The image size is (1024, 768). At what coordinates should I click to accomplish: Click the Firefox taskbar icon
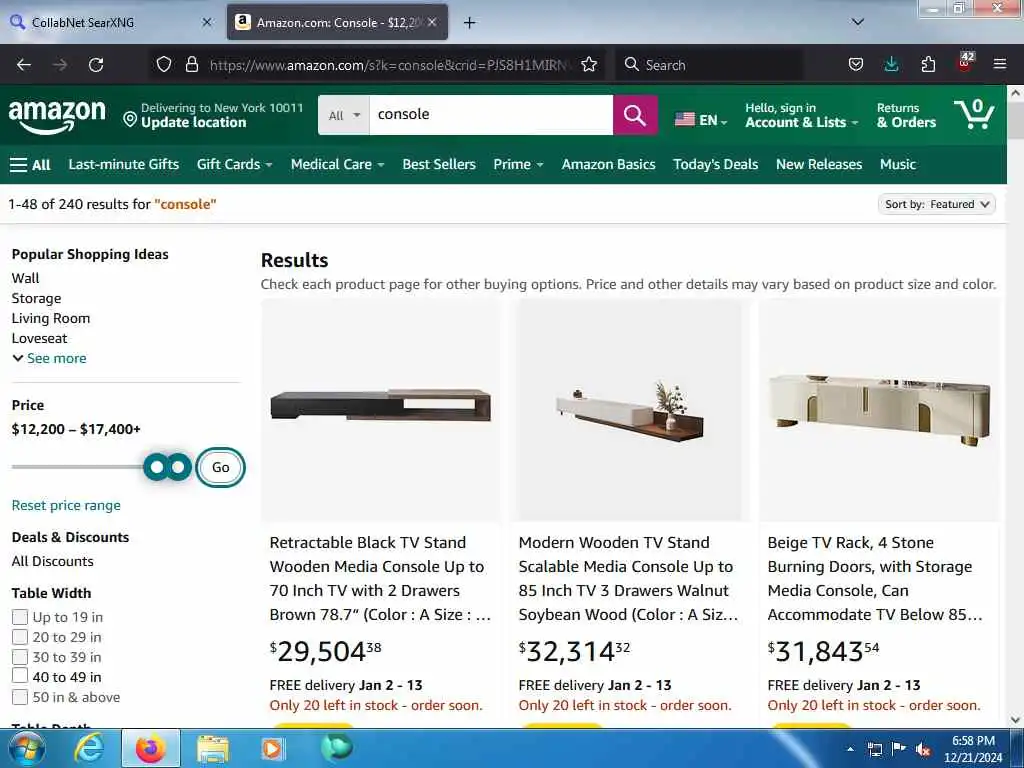pos(150,748)
